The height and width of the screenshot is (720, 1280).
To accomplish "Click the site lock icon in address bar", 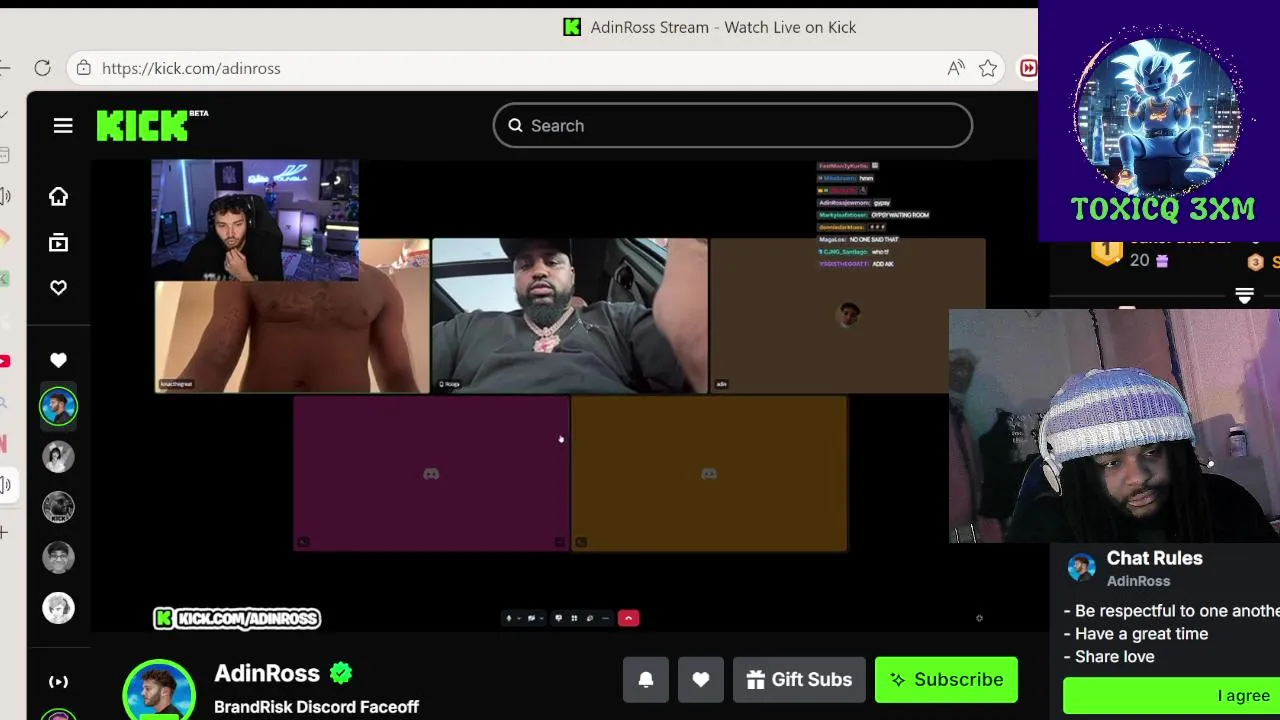I will (84, 68).
